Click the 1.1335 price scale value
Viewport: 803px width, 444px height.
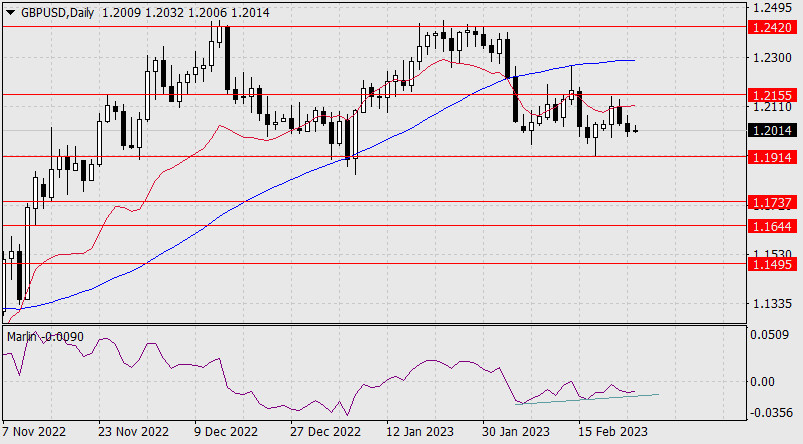coord(772,304)
